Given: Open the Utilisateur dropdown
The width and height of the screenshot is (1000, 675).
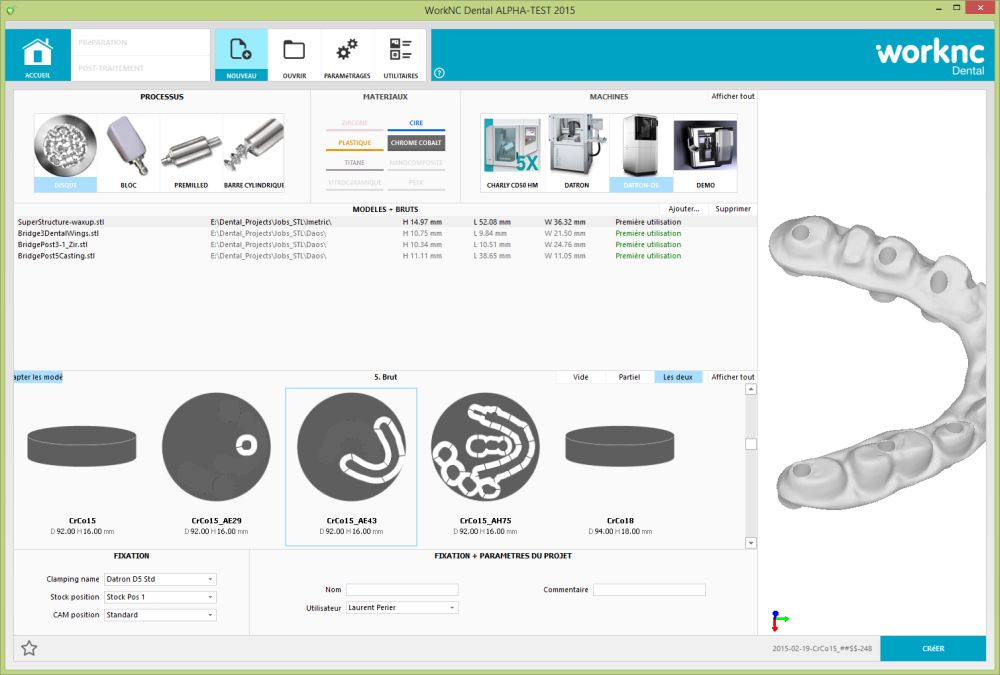Looking at the screenshot, I should [402, 607].
